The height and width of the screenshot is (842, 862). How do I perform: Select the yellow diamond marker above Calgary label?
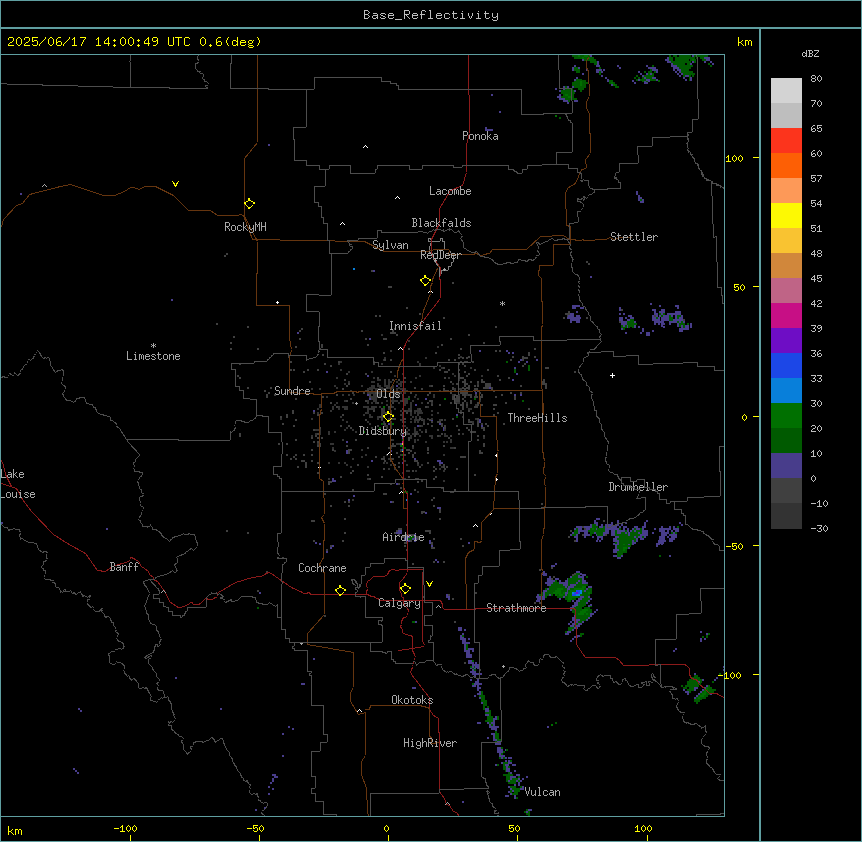[x=405, y=589]
